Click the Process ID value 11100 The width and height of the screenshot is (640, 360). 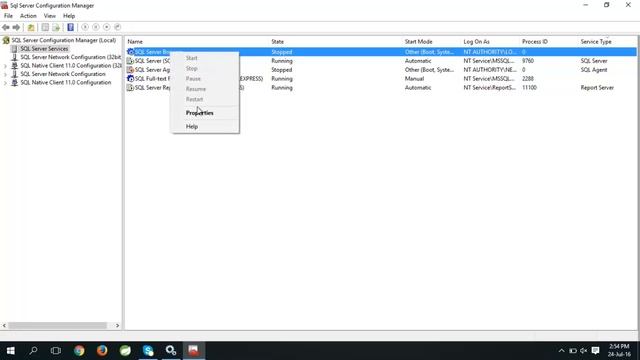pyautogui.click(x=529, y=88)
